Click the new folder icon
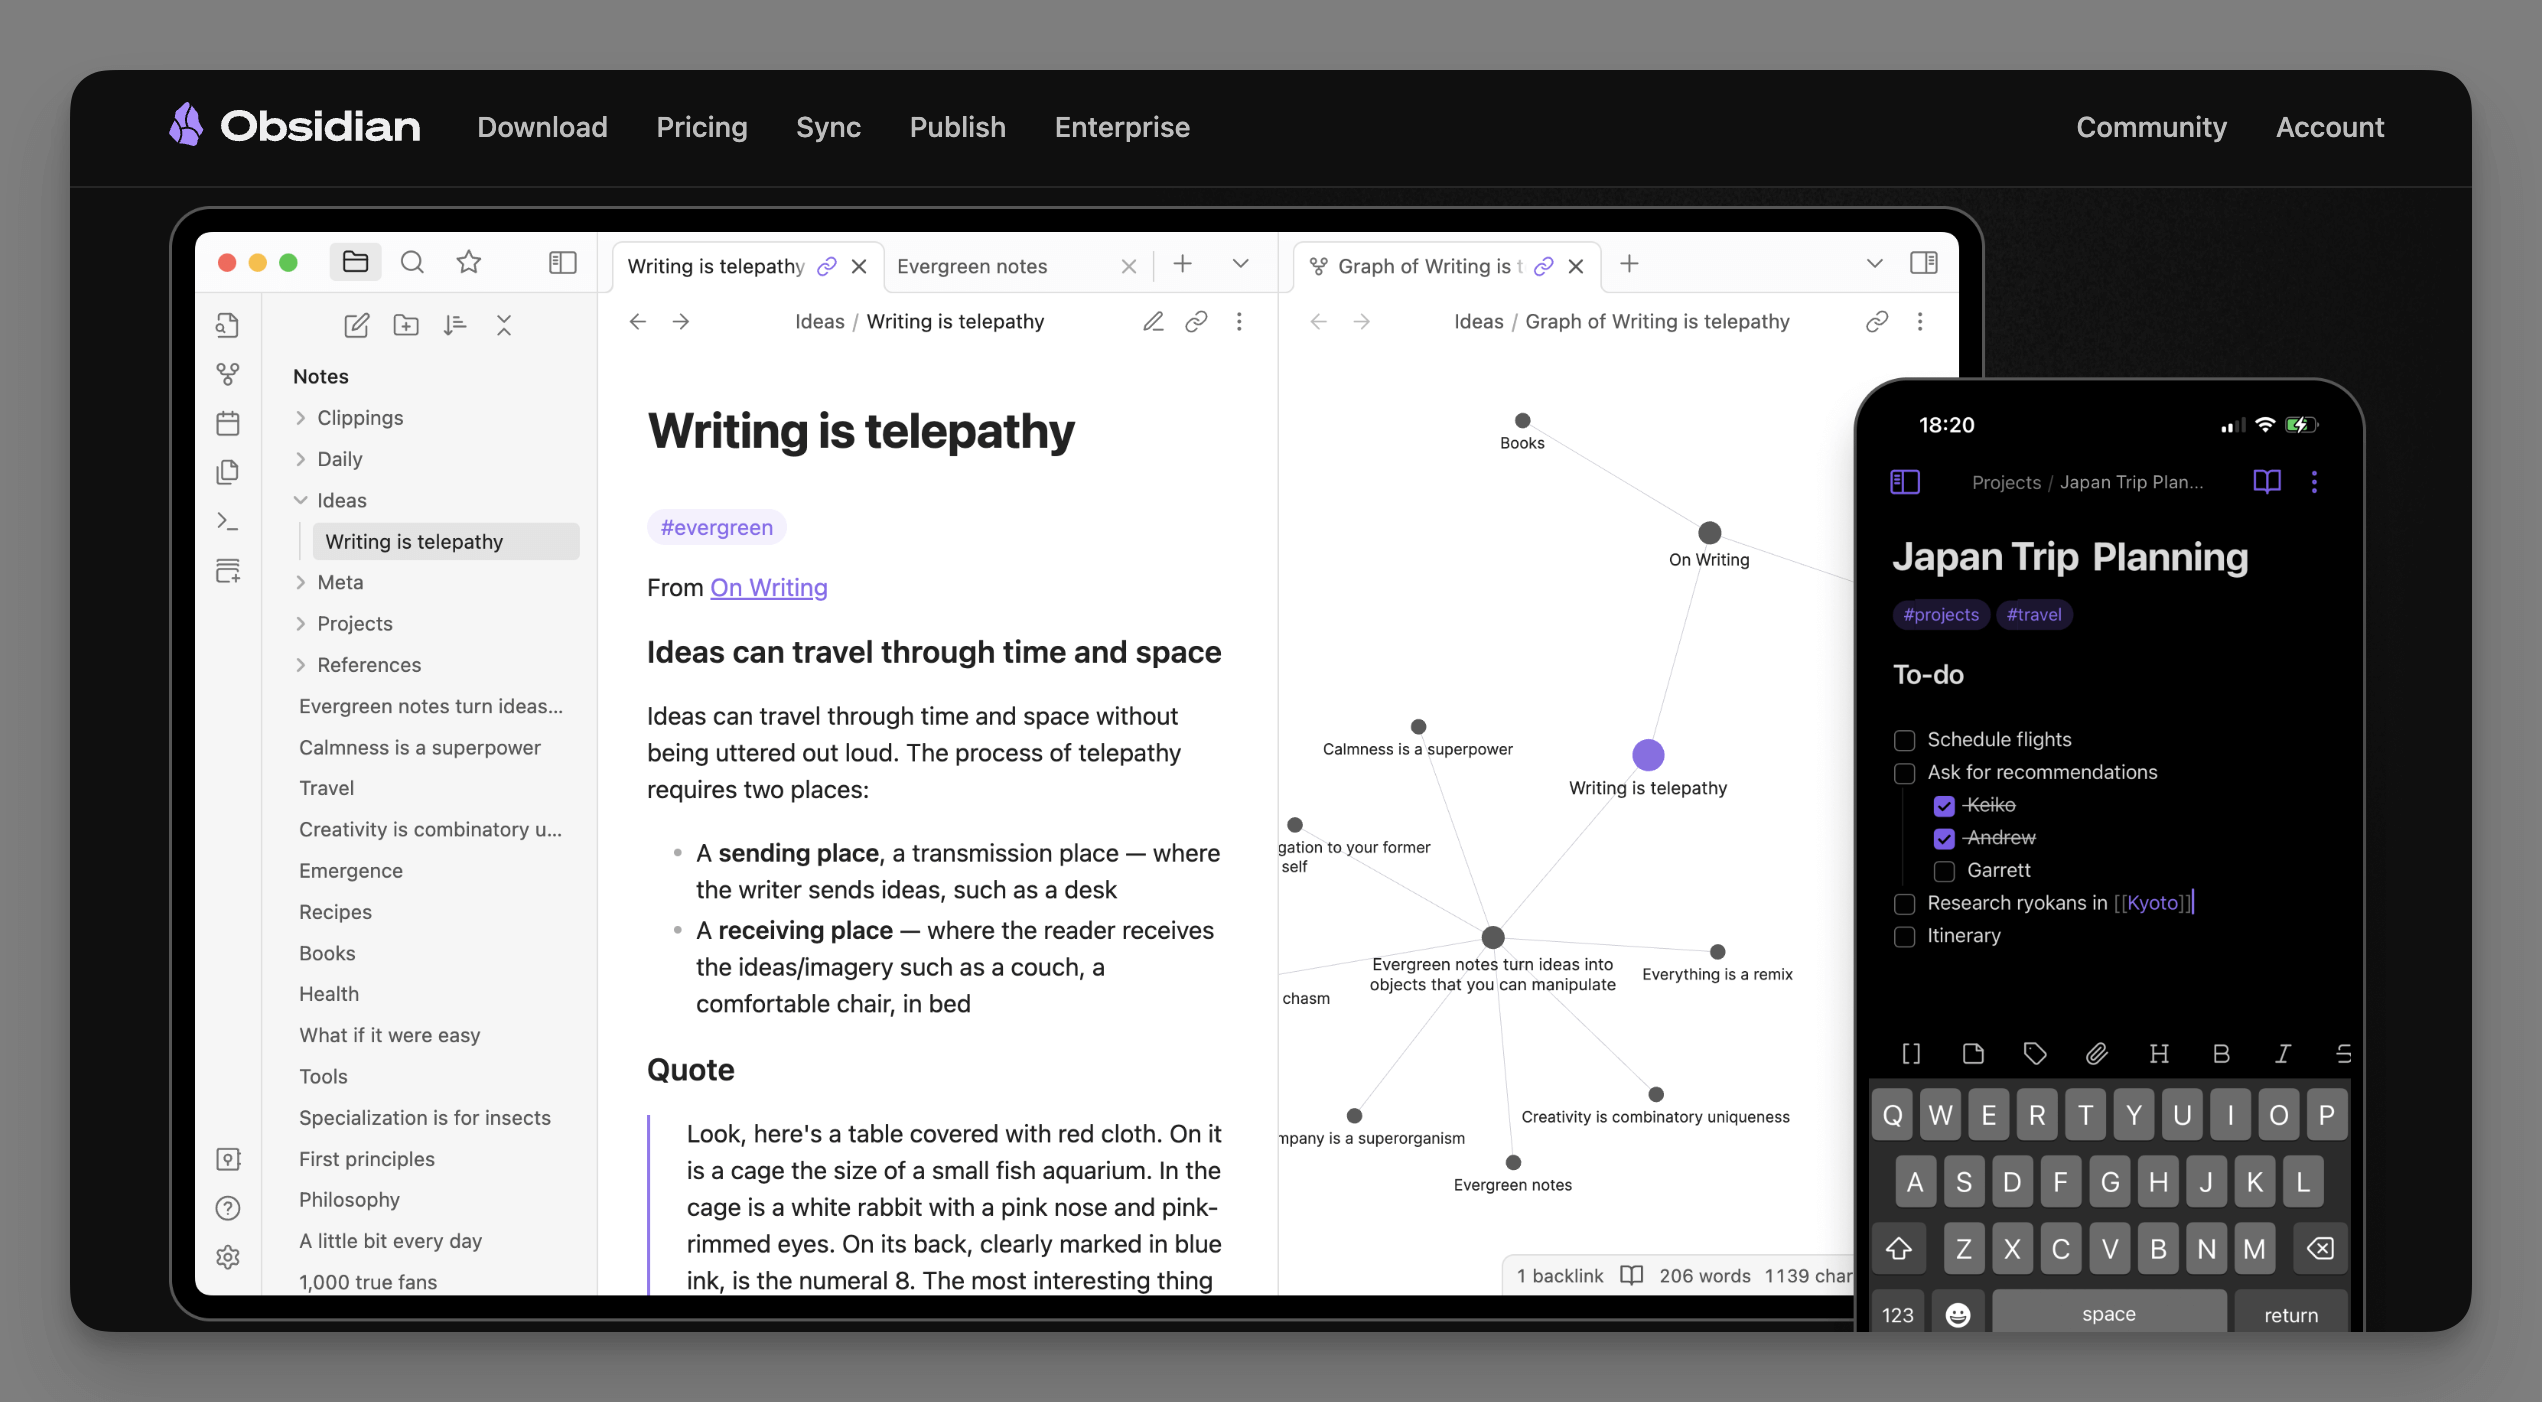The height and width of the screenshot is (1402, 2542). point(406,325)
